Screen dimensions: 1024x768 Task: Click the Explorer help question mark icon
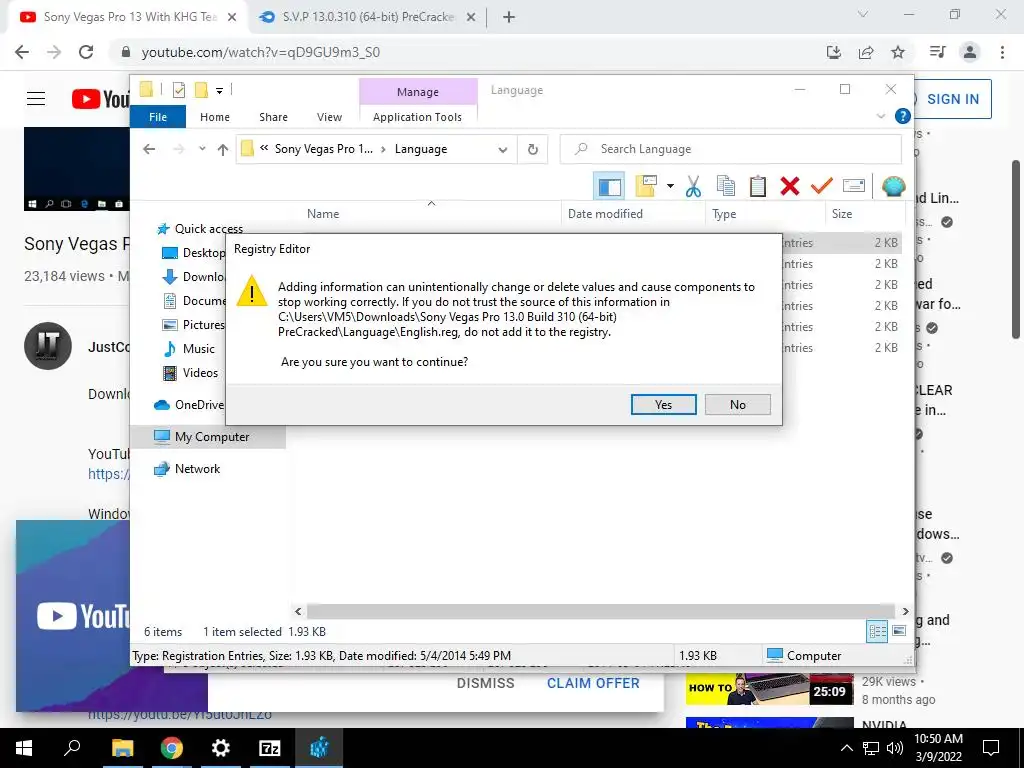[x=903, y=116]
